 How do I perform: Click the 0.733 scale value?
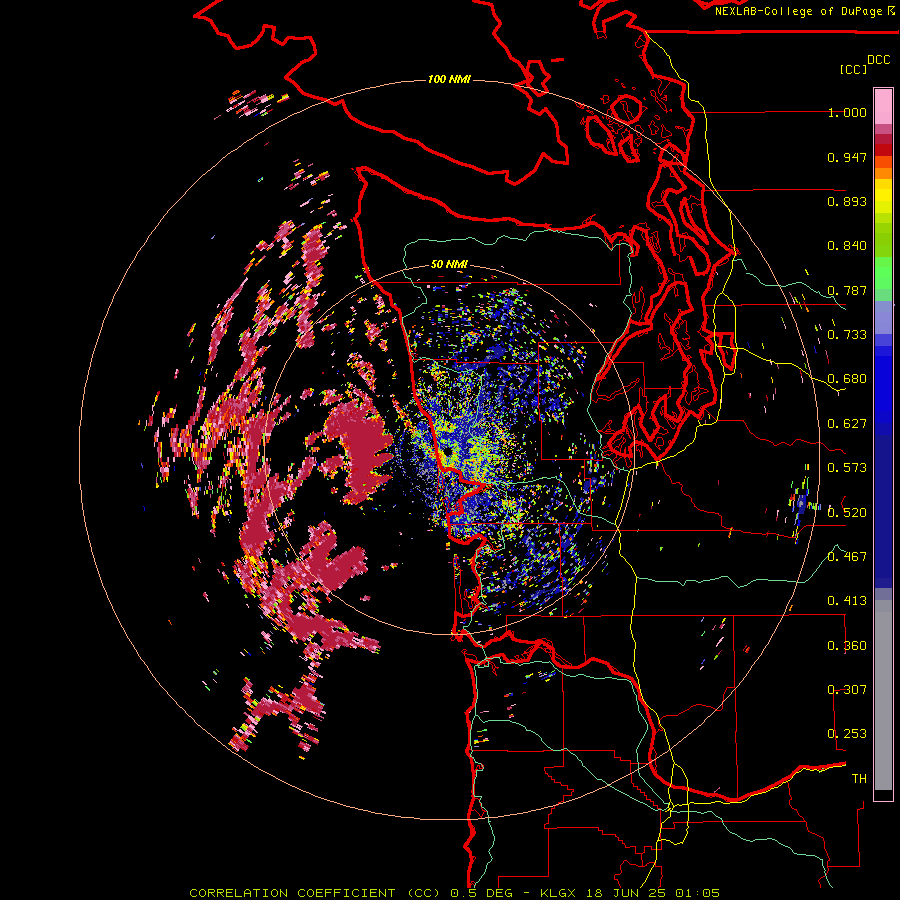click(x=847, y=335)
